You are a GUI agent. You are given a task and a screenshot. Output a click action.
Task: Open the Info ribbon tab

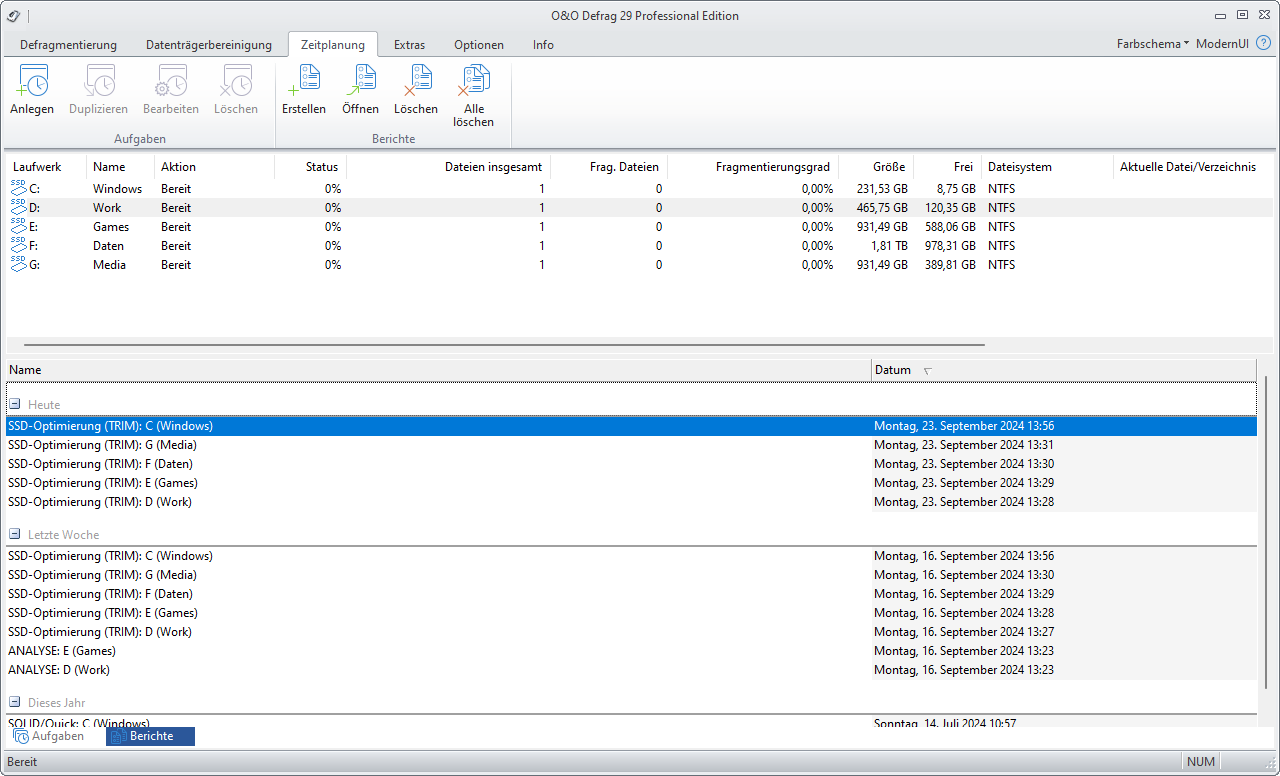(543, 45)
